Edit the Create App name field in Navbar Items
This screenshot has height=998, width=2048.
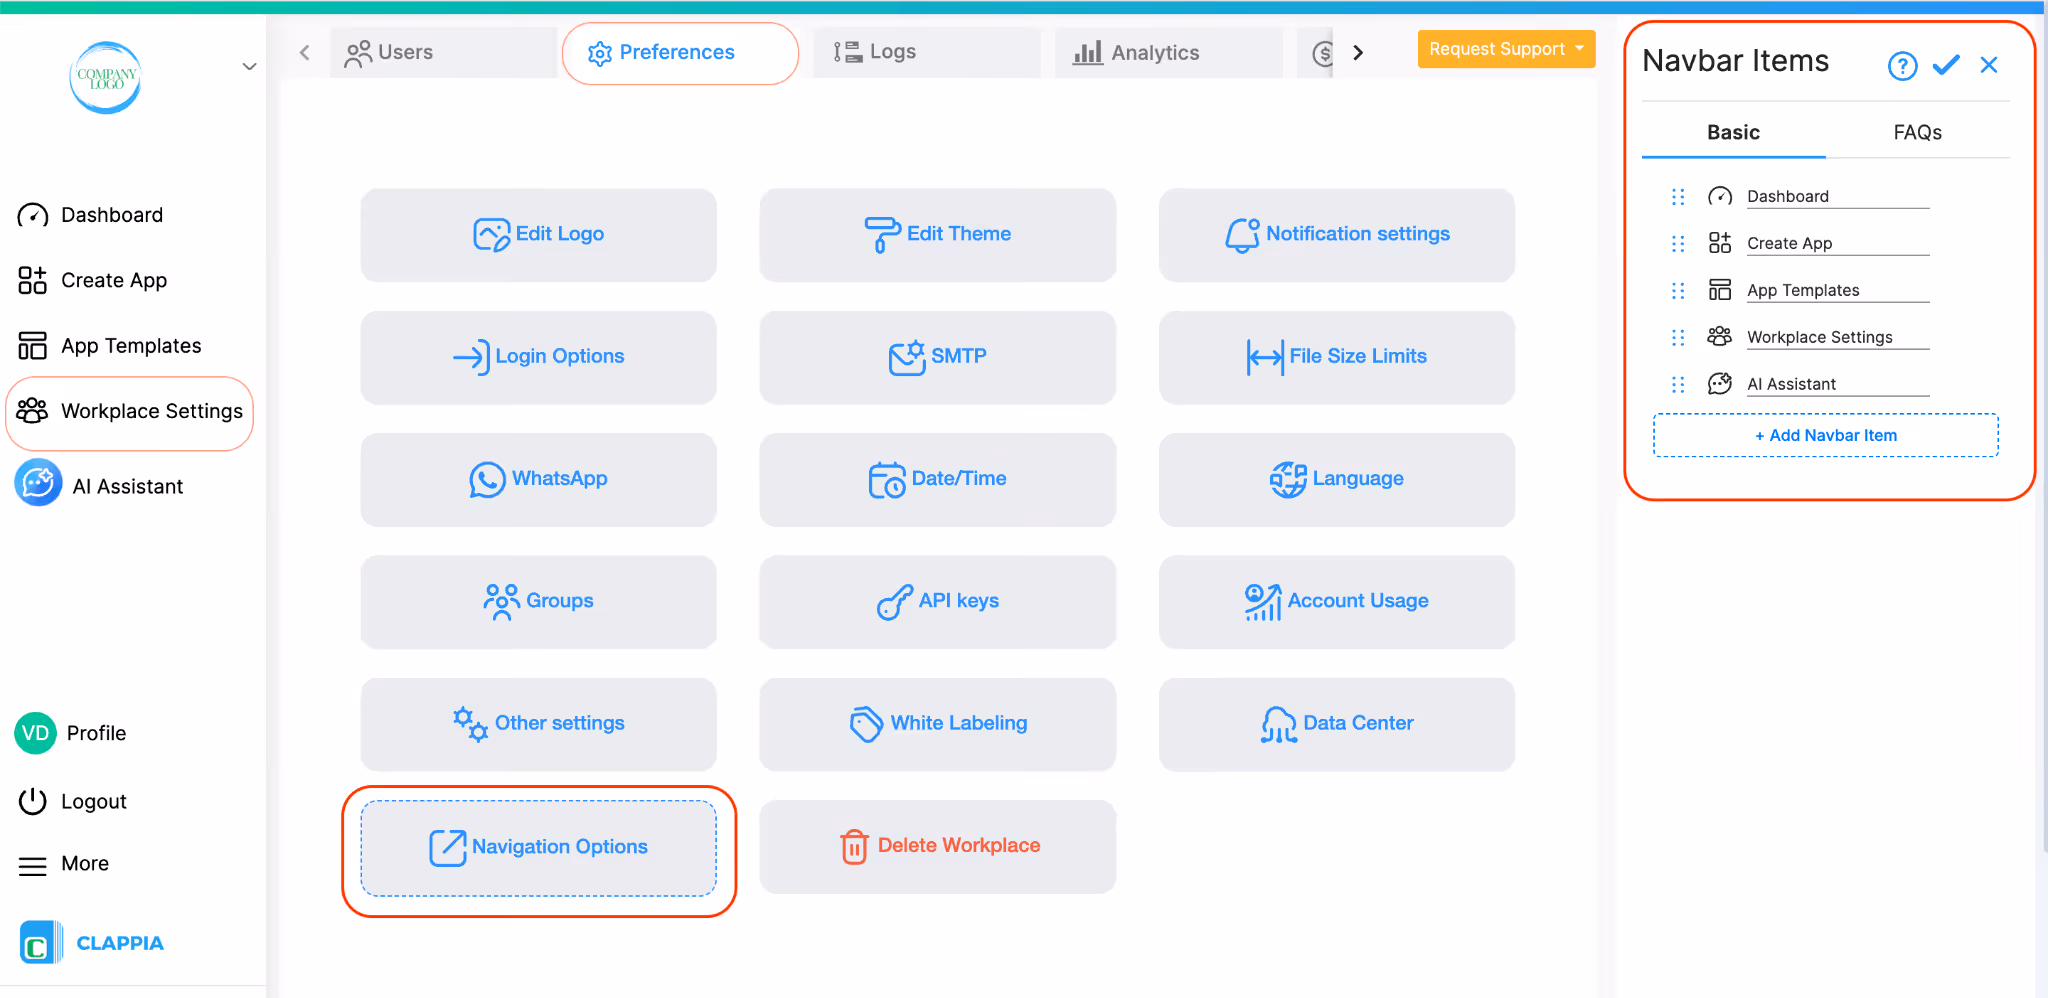[1838, 244]
